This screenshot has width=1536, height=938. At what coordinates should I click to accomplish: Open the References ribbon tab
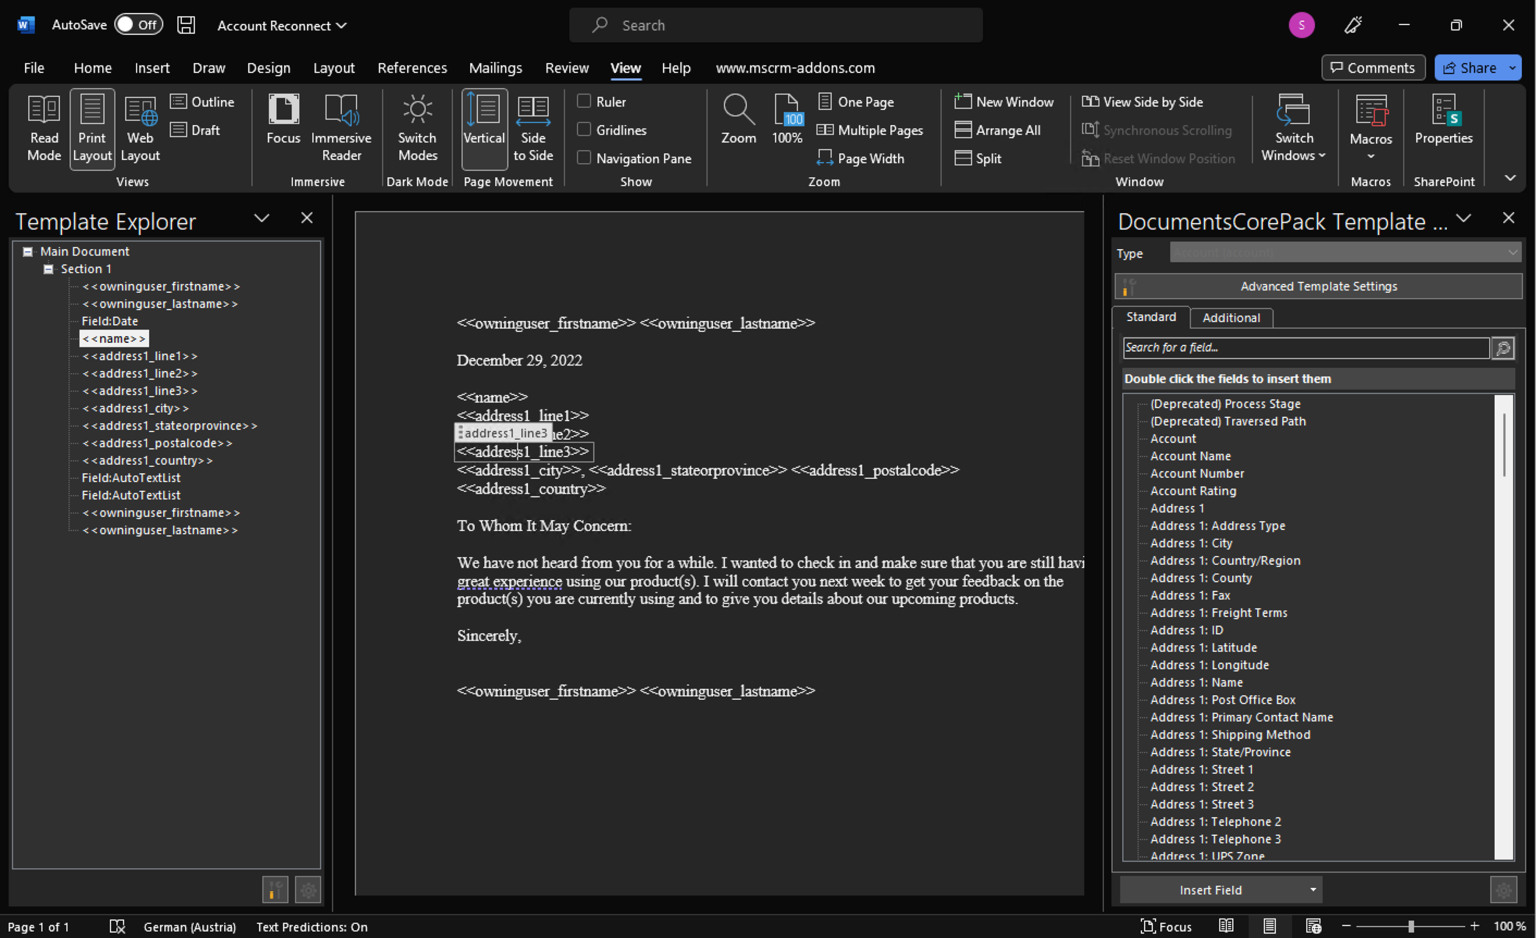412,67
